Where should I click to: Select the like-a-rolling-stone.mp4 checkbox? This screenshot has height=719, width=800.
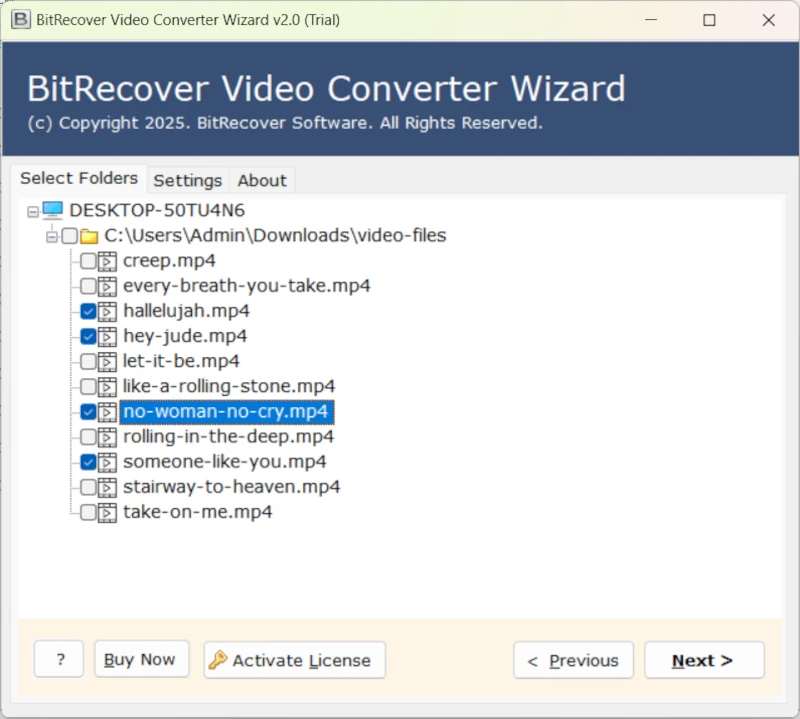point(88,386)
